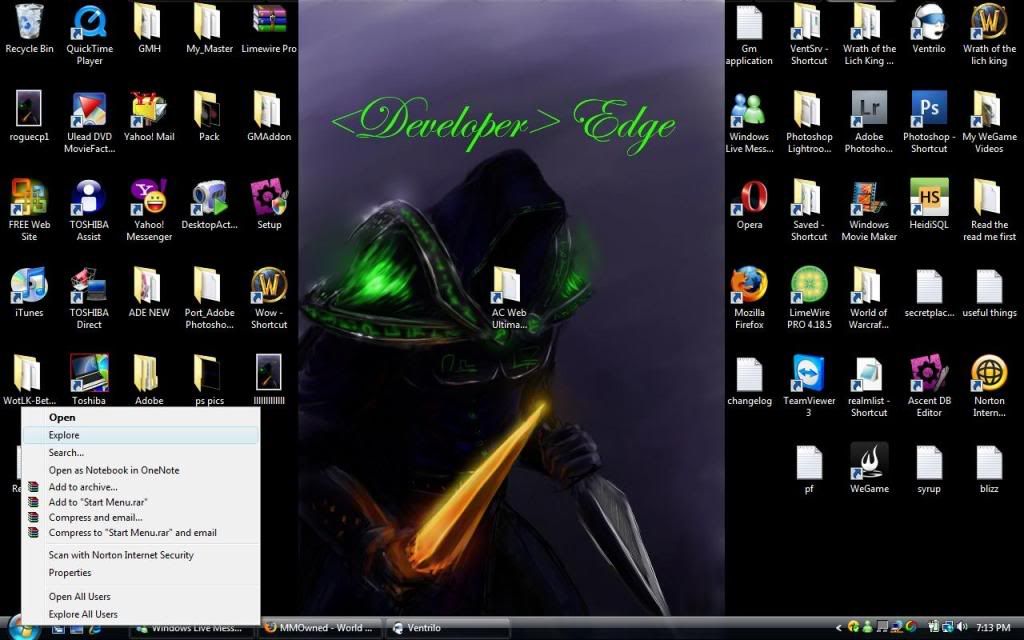1024x640 pixels.
Task: Select the Ascent DB Editor icon
Action: (x=929, y=374)
